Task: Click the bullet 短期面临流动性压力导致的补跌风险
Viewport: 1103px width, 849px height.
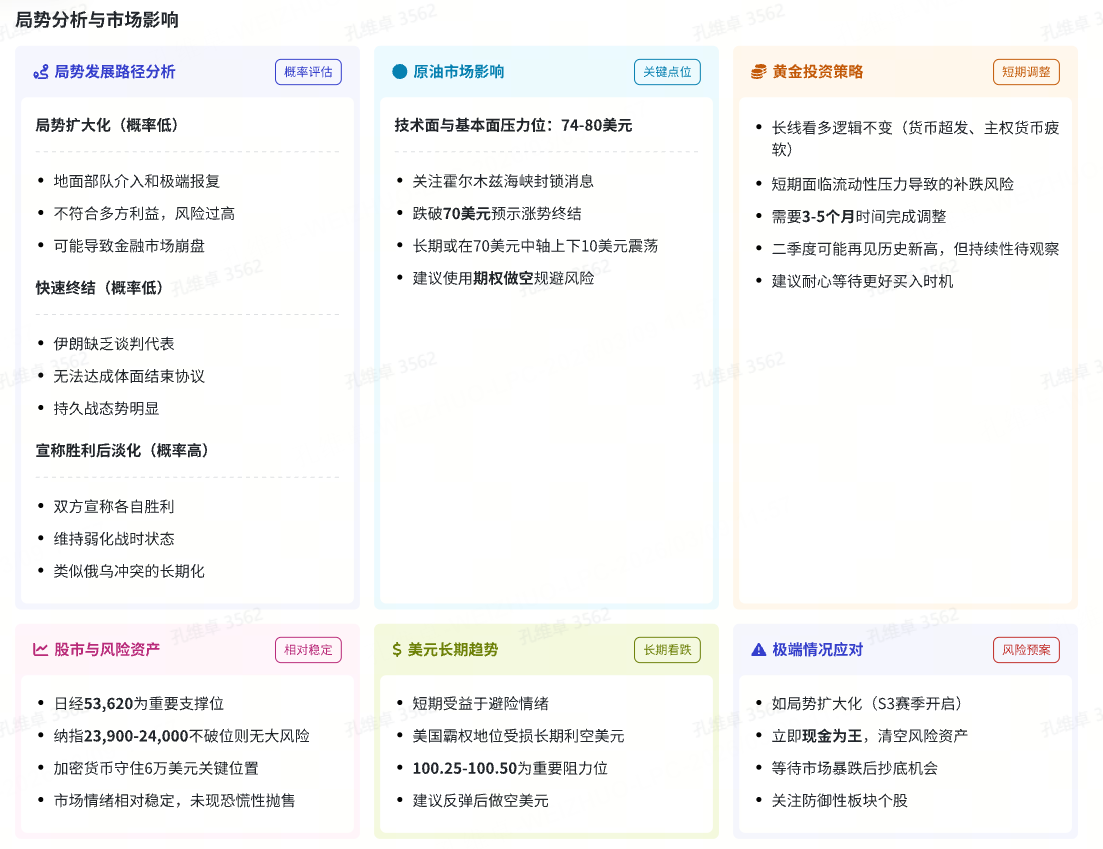Action: point(893,184)
